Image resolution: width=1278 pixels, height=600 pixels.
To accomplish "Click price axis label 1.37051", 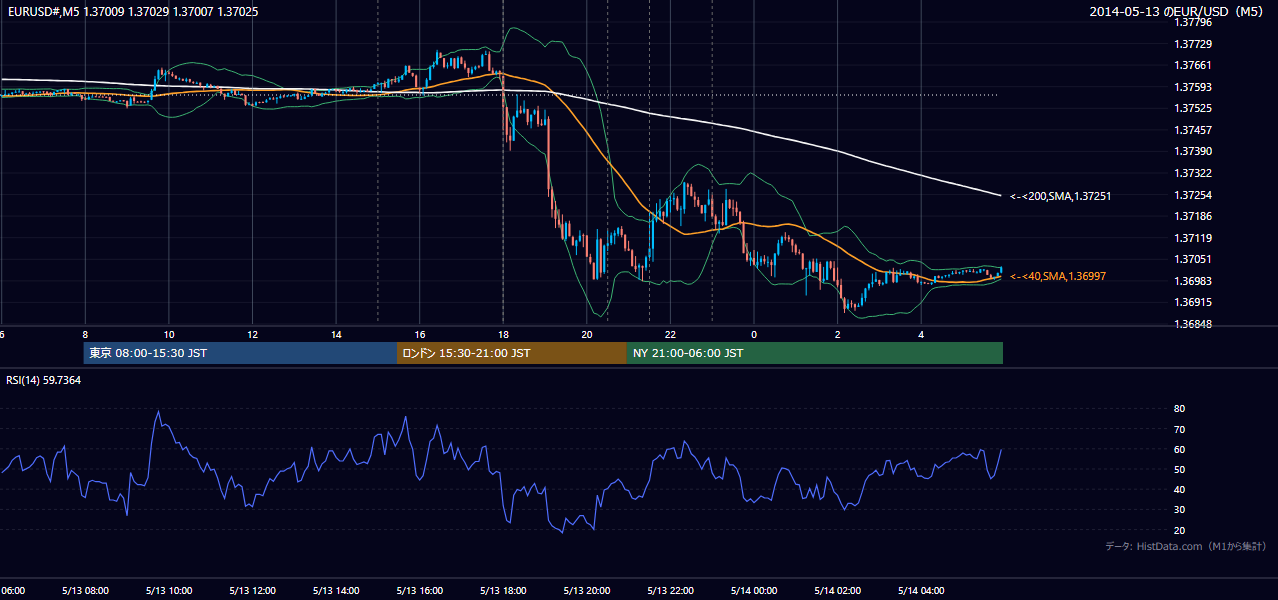I will (1193, 259).
